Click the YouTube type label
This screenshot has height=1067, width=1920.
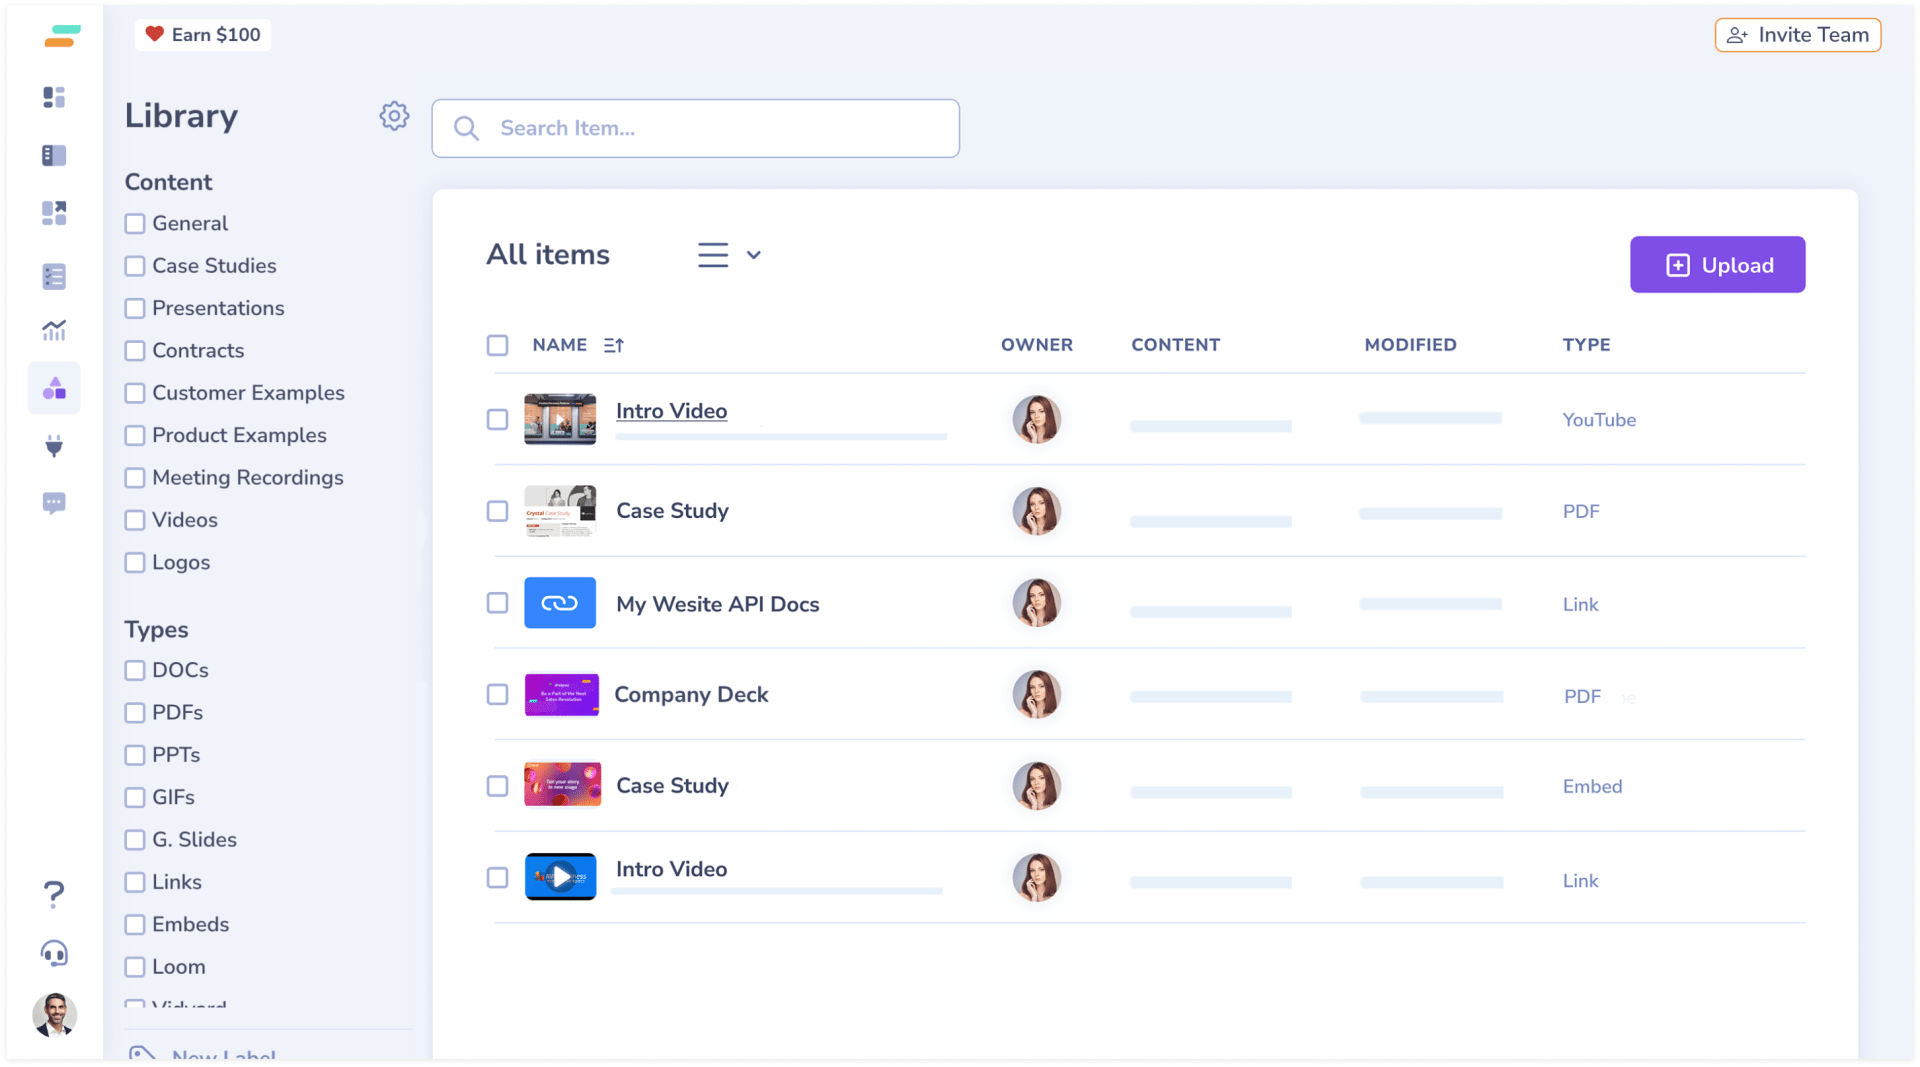tap(1599, 420)
